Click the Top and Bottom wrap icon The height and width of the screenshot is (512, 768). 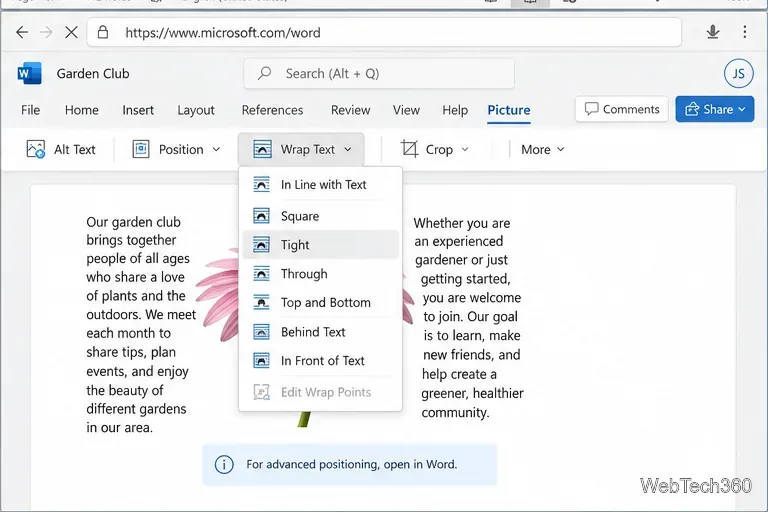262,302
